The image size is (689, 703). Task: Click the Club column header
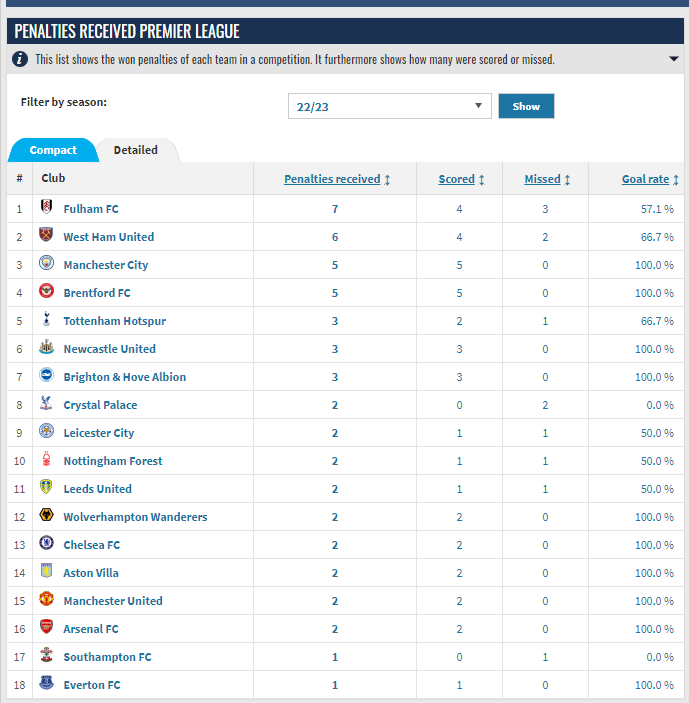pyautogui.click(x=53, y=178)
